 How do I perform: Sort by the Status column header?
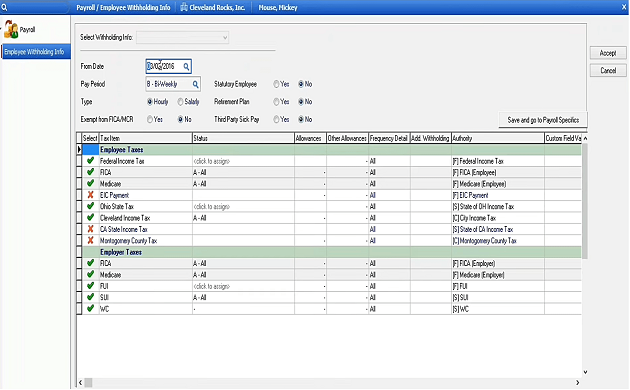[x=243, y=138]
